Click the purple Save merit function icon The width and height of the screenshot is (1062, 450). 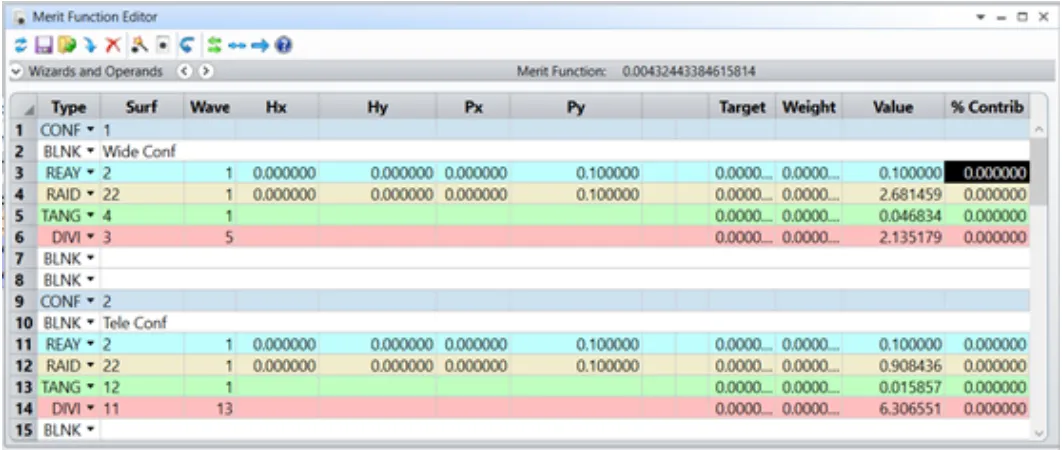43,46
